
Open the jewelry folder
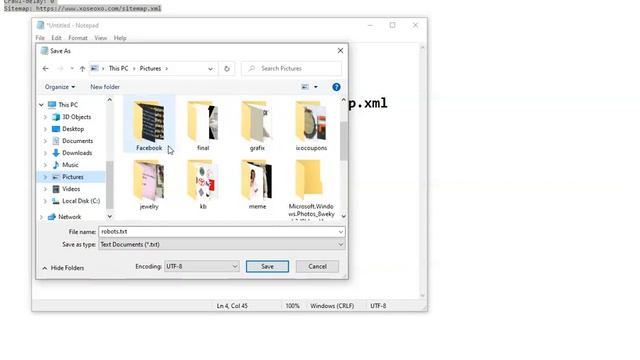pyautogui.click(x=149, y=184)
